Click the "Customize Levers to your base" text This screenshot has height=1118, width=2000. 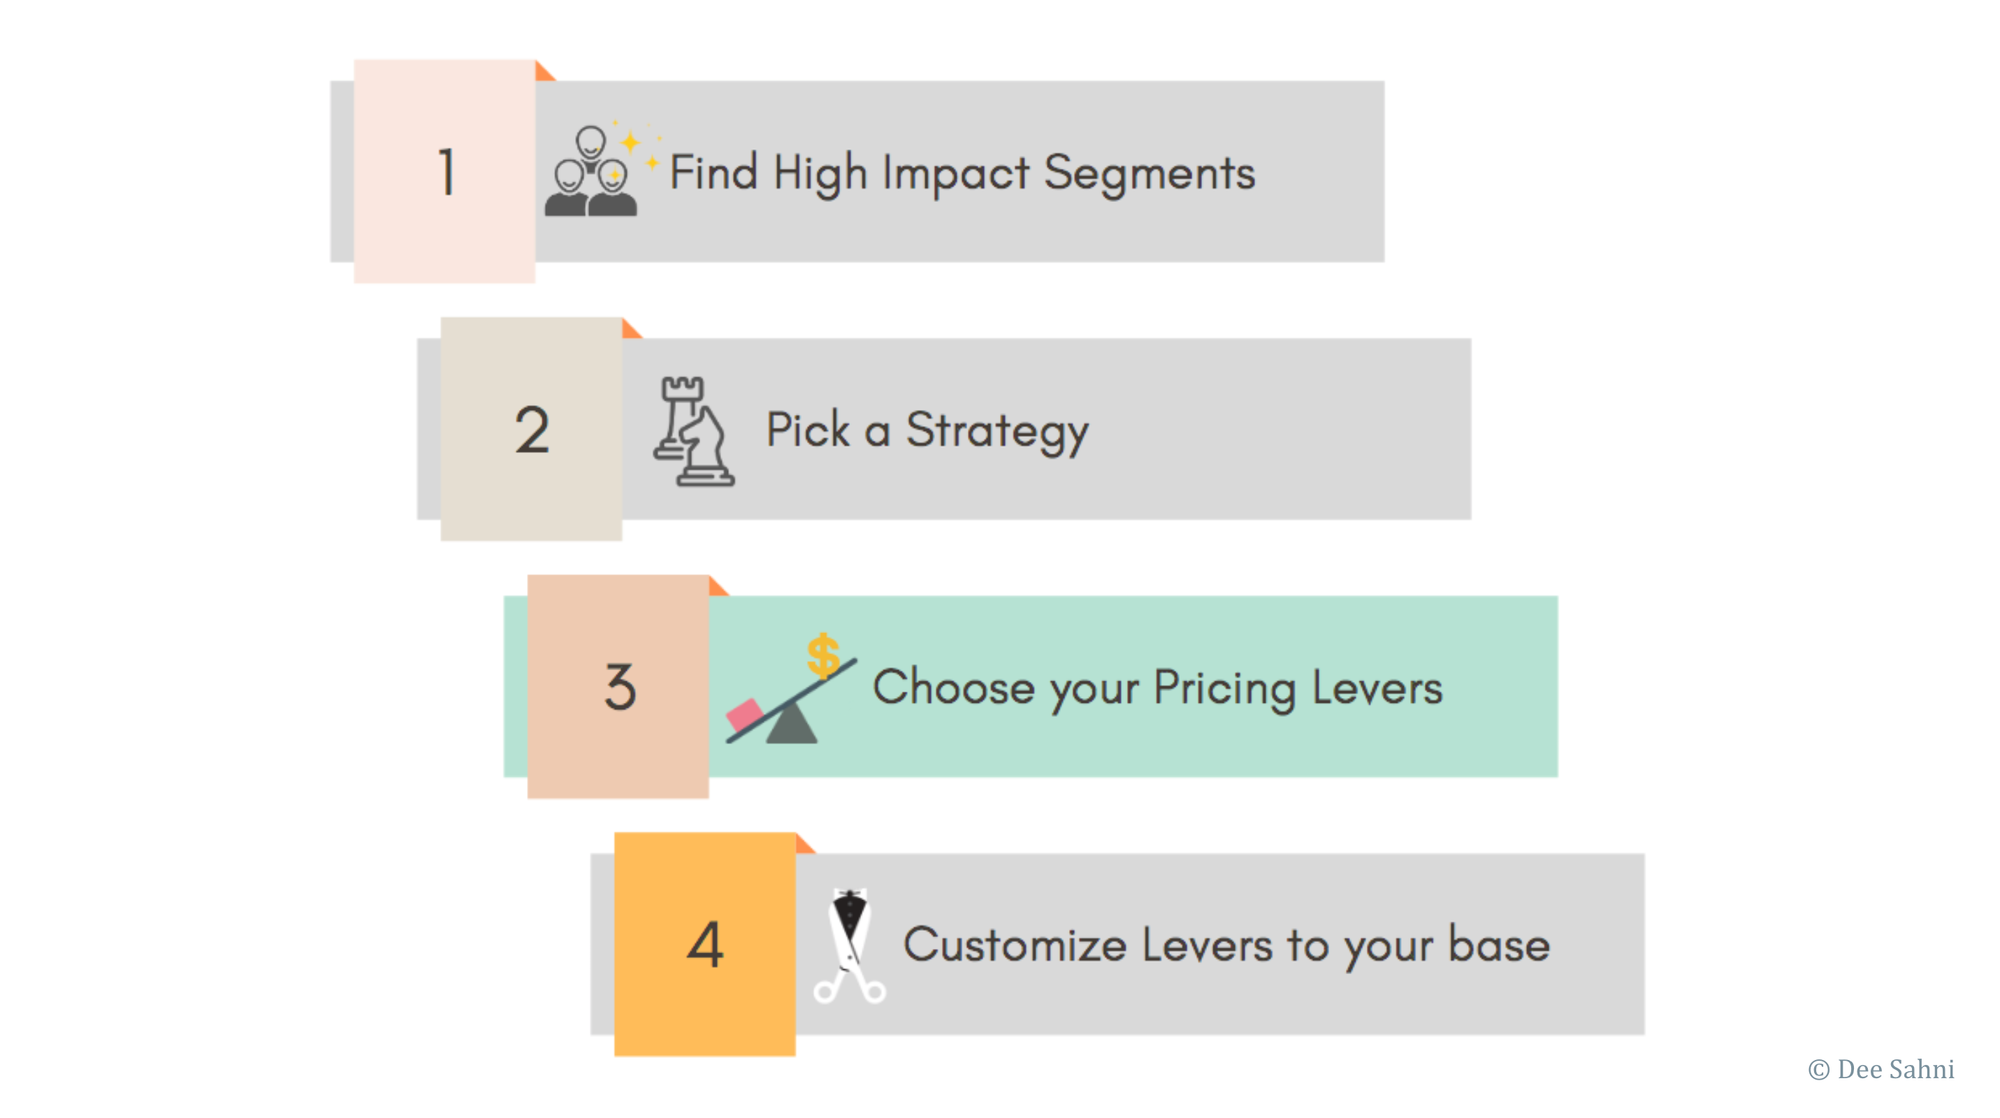pyautogui.click(x=1226, y=945)
